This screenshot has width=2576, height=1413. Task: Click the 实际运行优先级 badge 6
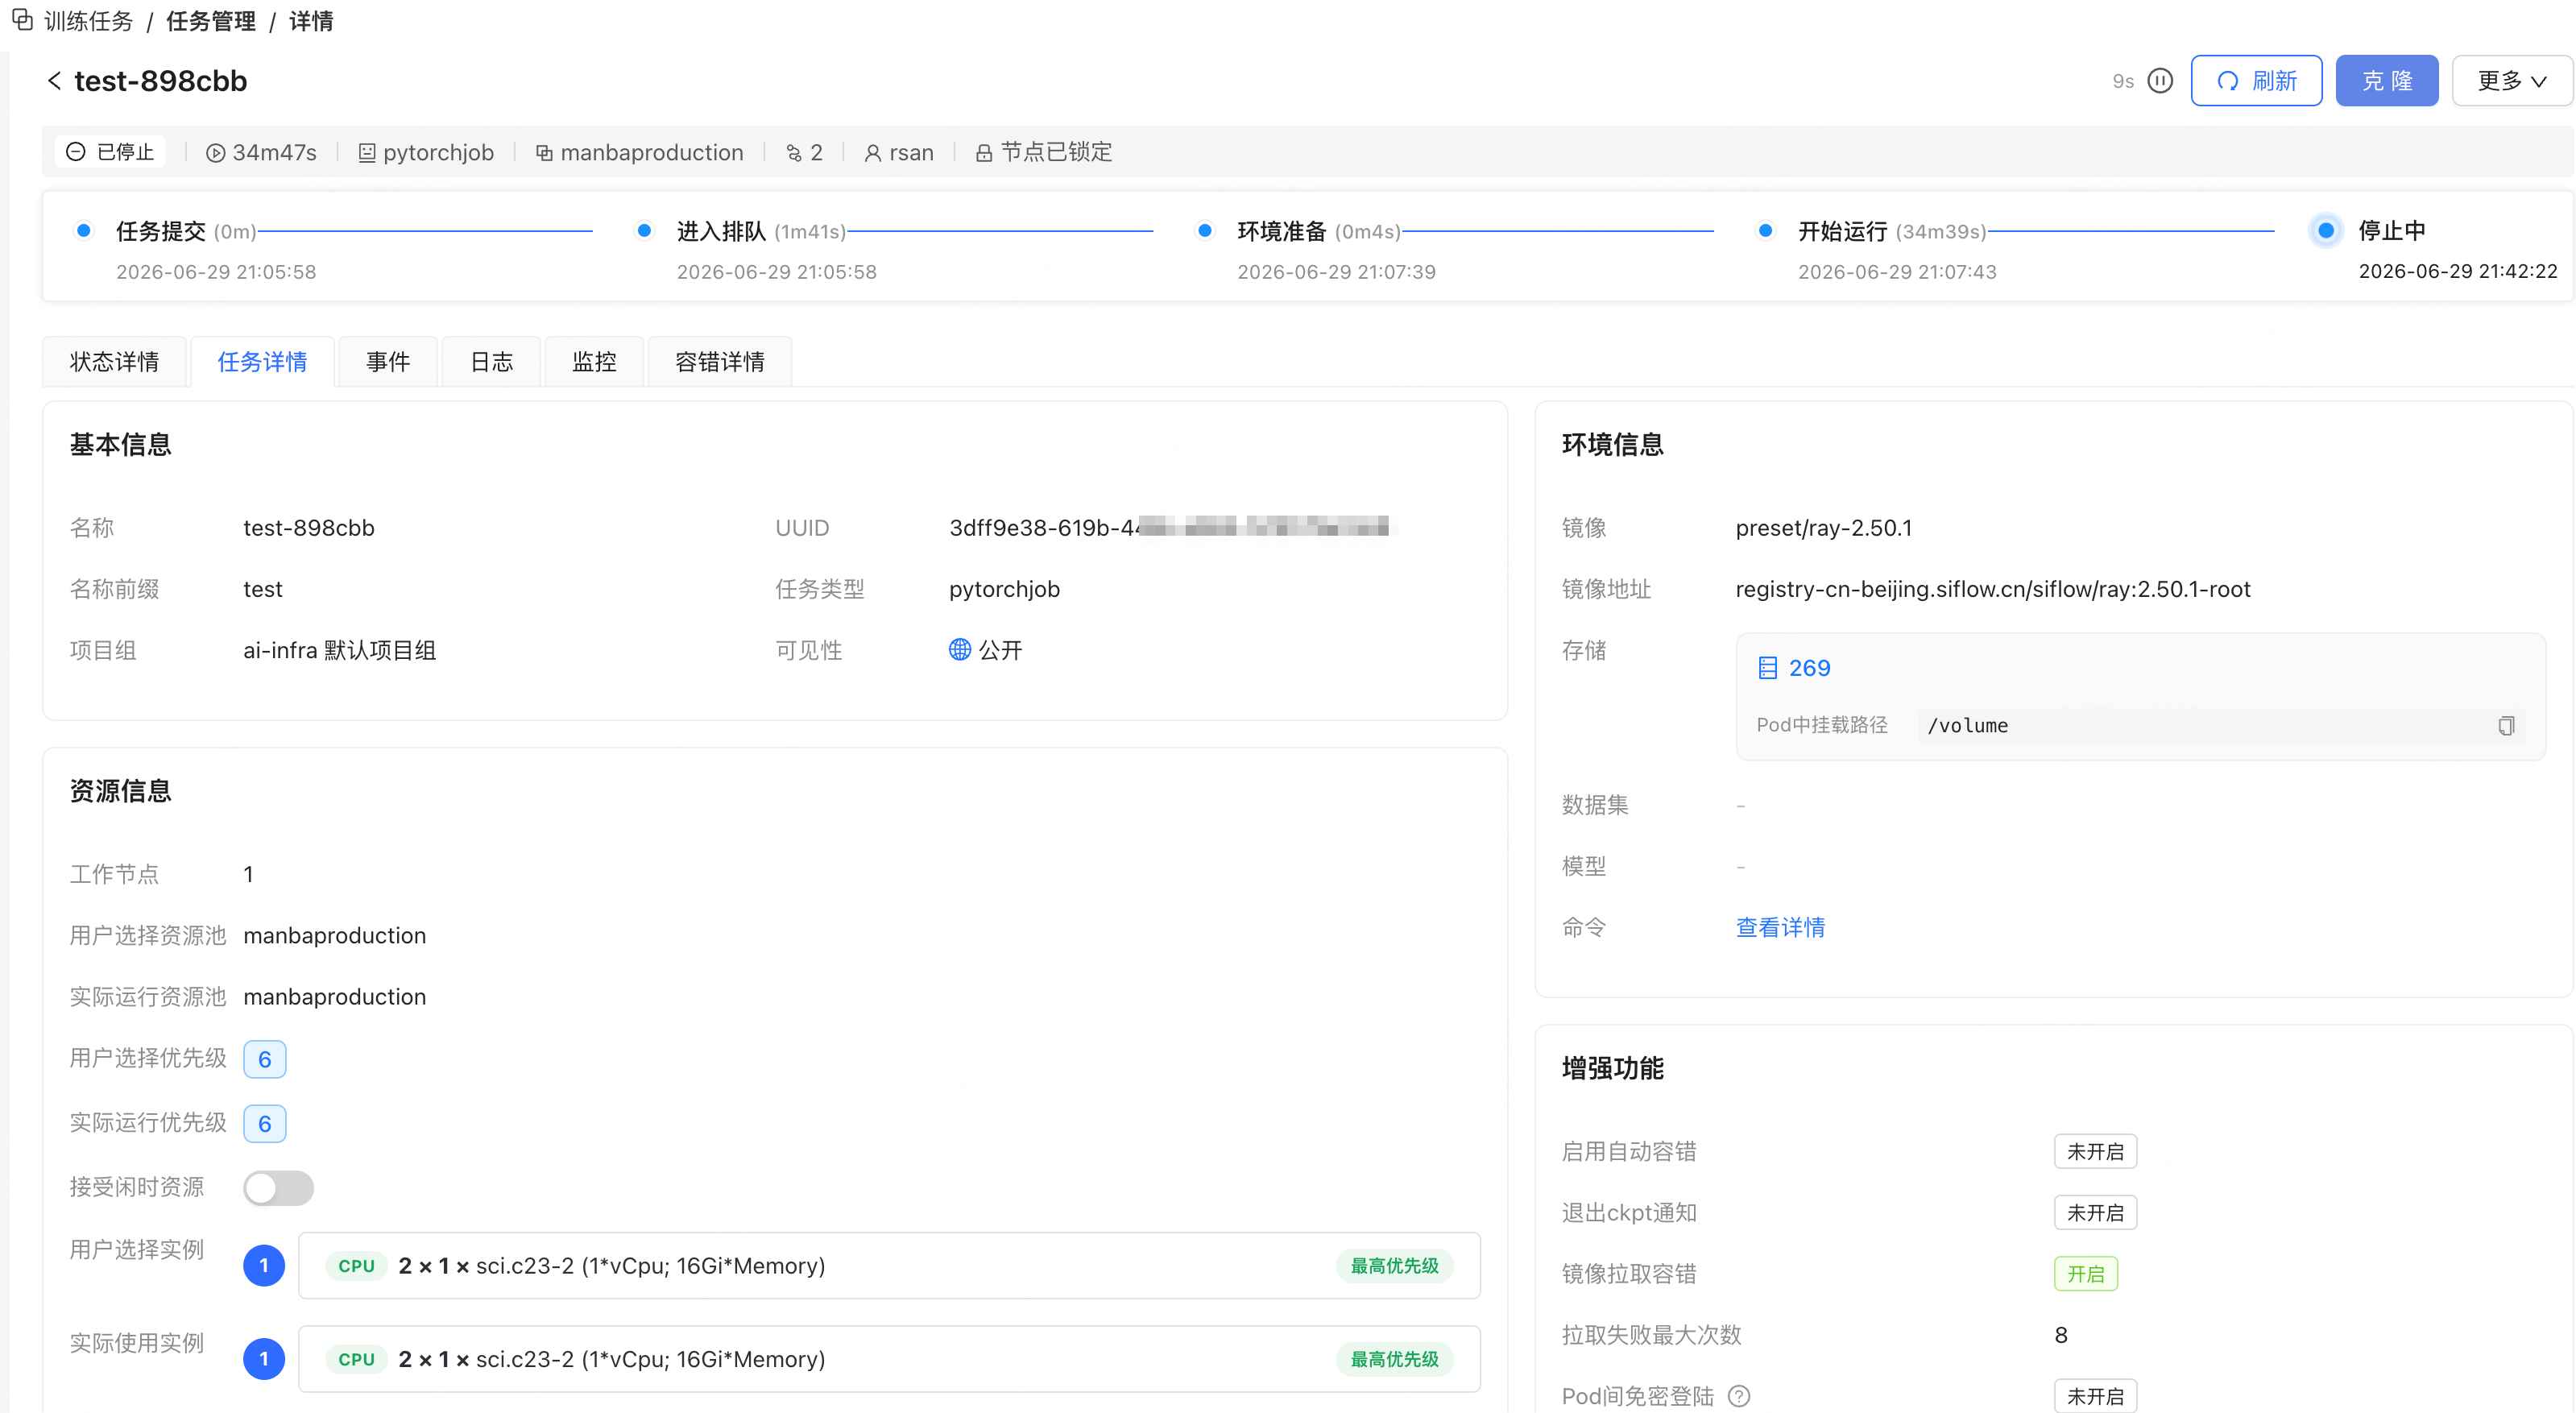265,1124
